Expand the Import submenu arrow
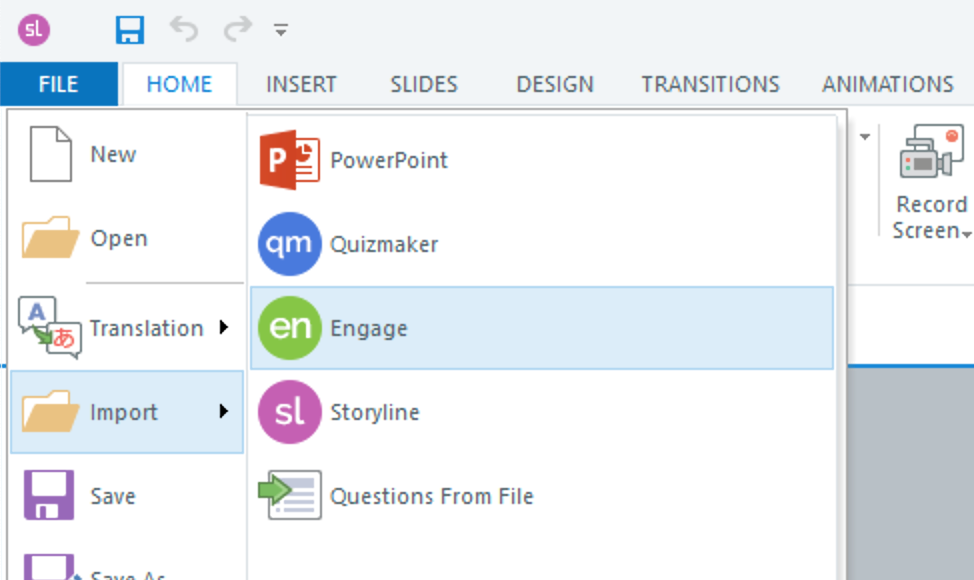This screenshot has width=974, height=580. [223, 411]
